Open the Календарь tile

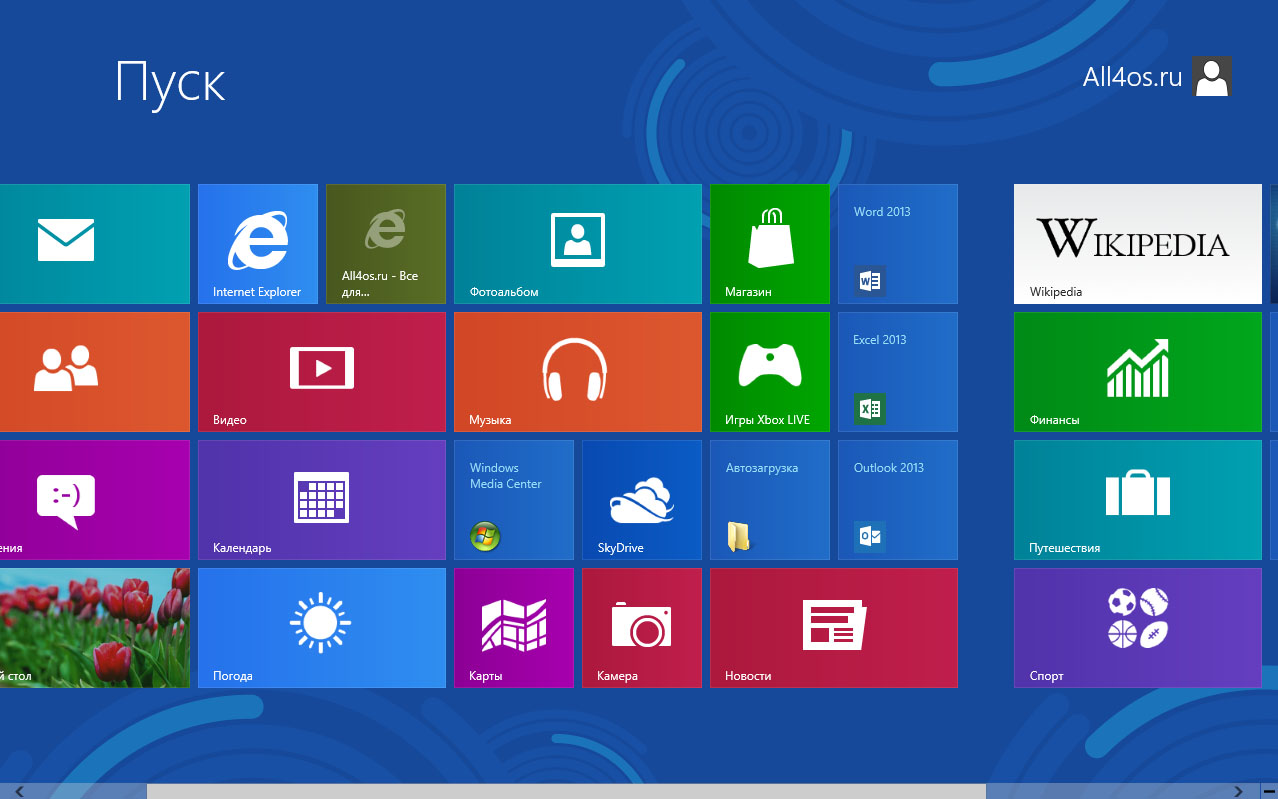point(322,500)
